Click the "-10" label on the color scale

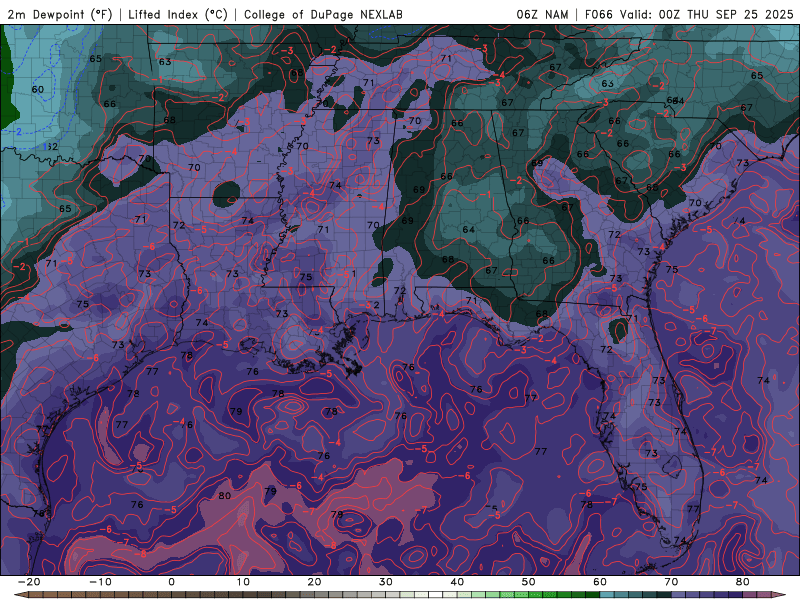[100, 582]
